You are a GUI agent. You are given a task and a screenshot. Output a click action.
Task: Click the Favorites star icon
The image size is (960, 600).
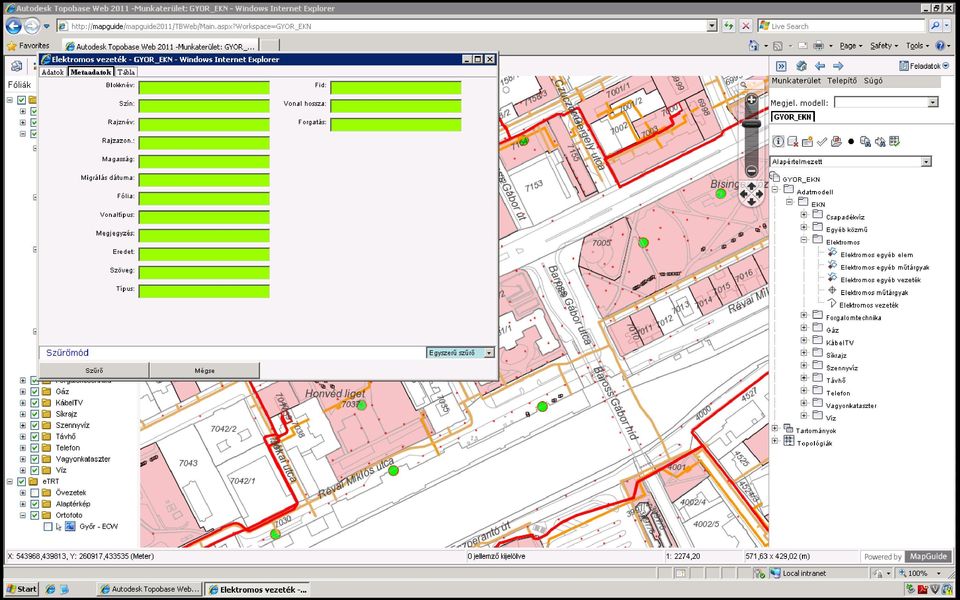click(11, 46)
